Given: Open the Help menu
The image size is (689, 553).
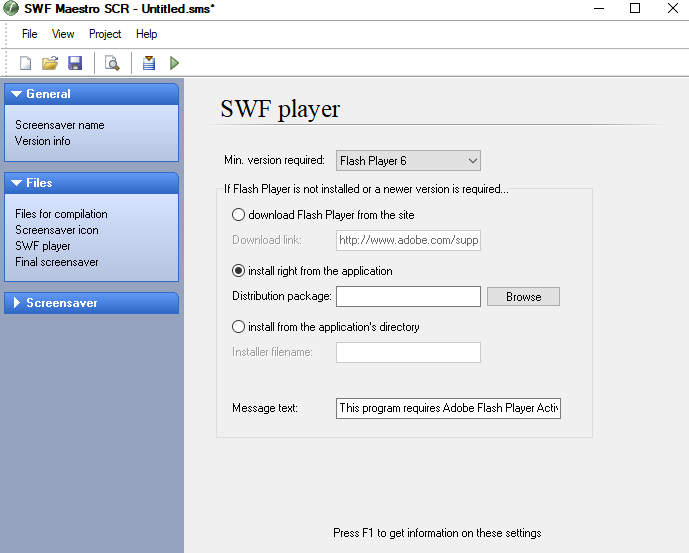Looking at the screenshot, I should click(x=147, y=34).
